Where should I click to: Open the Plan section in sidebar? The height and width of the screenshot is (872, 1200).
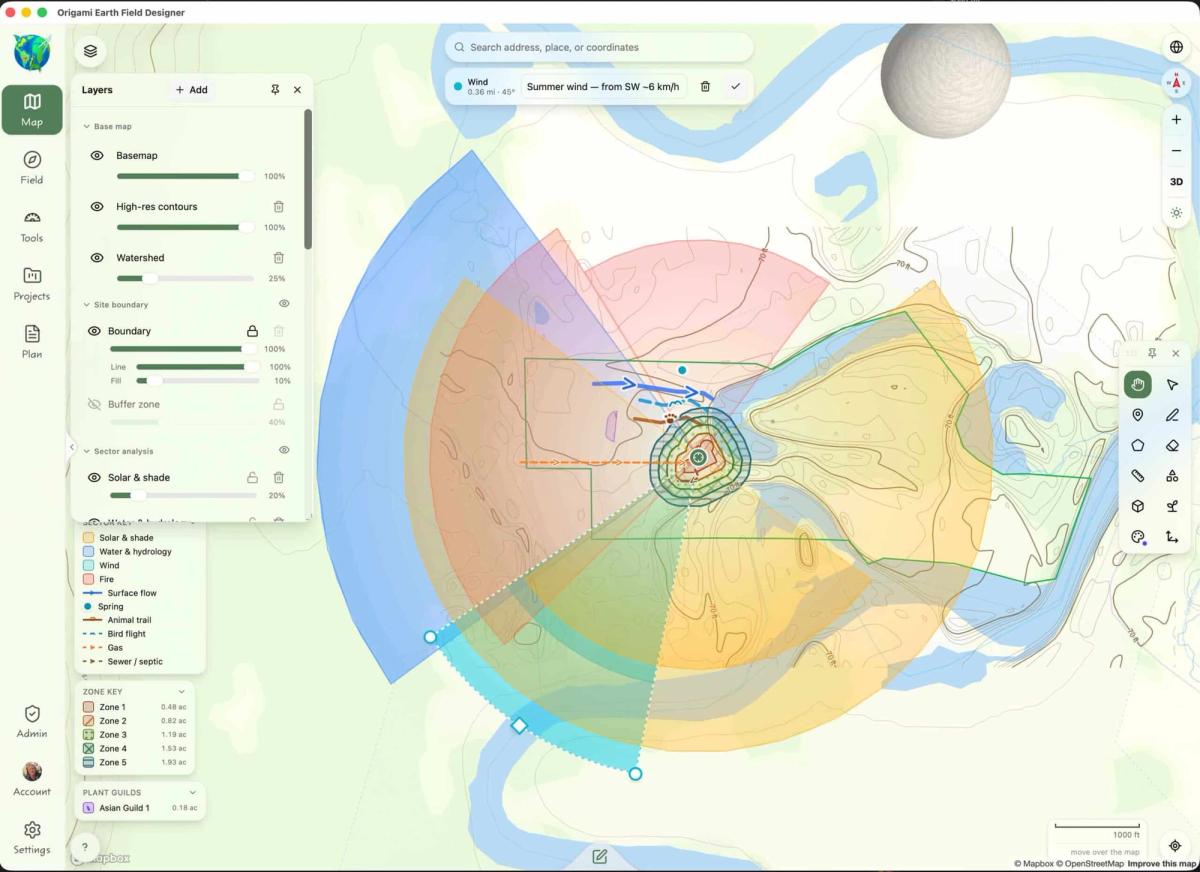(x=32, y=342)
